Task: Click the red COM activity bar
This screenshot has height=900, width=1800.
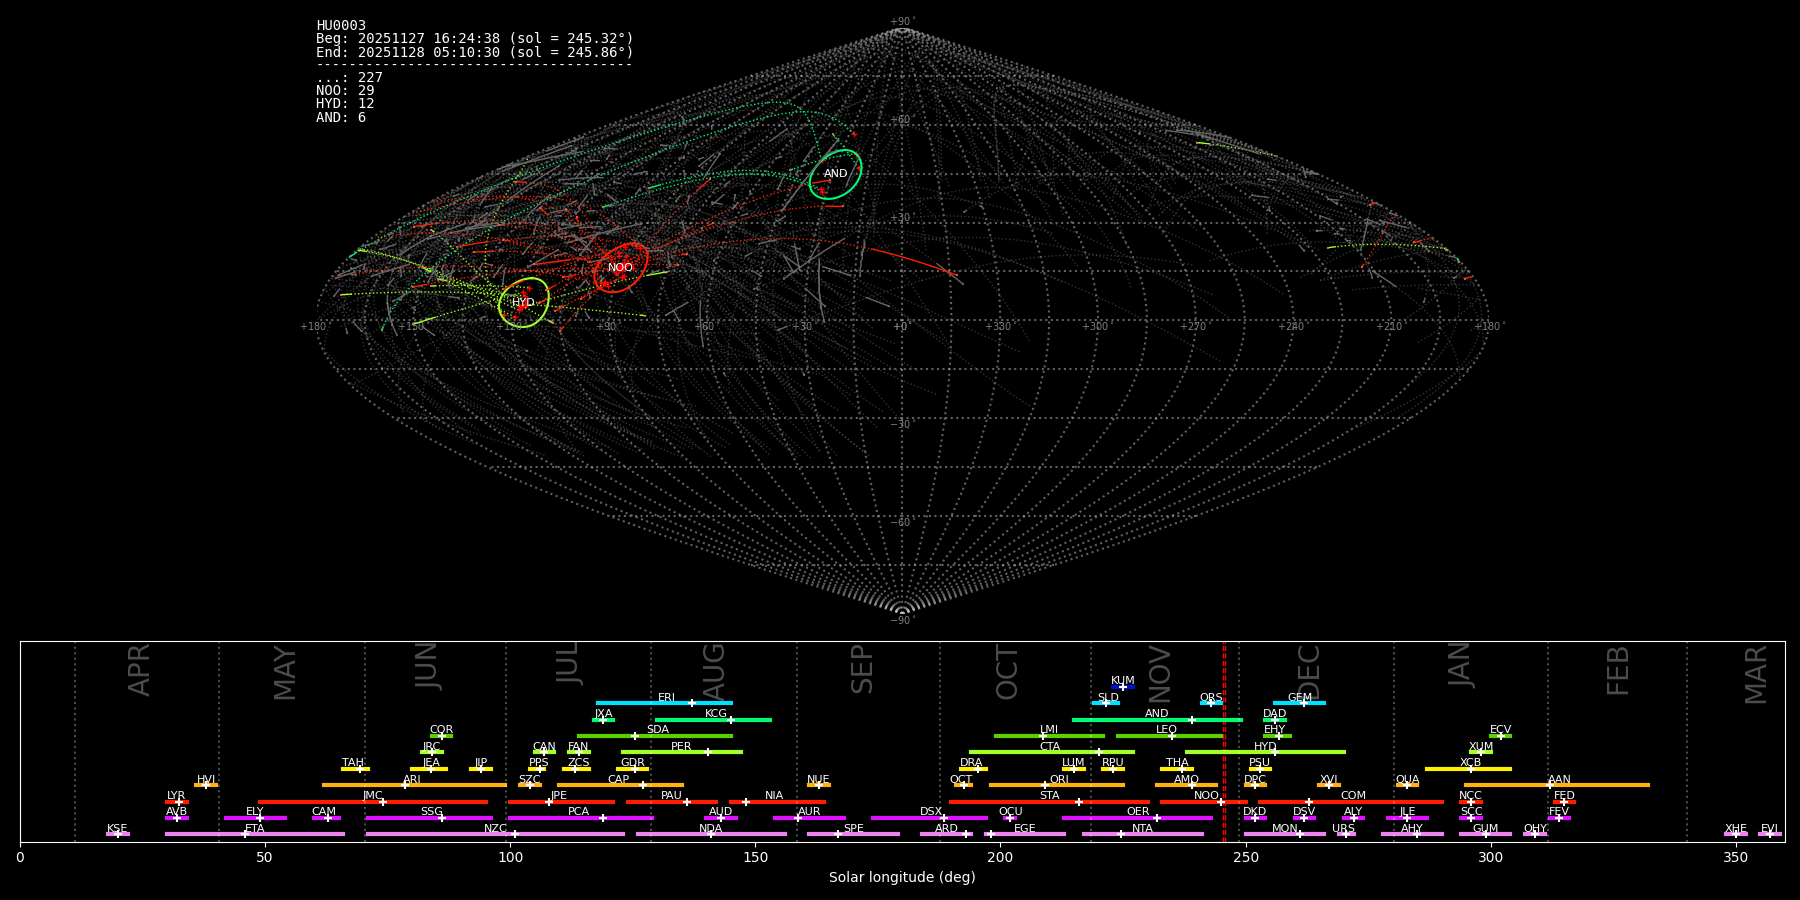Action: [1351, 802]
